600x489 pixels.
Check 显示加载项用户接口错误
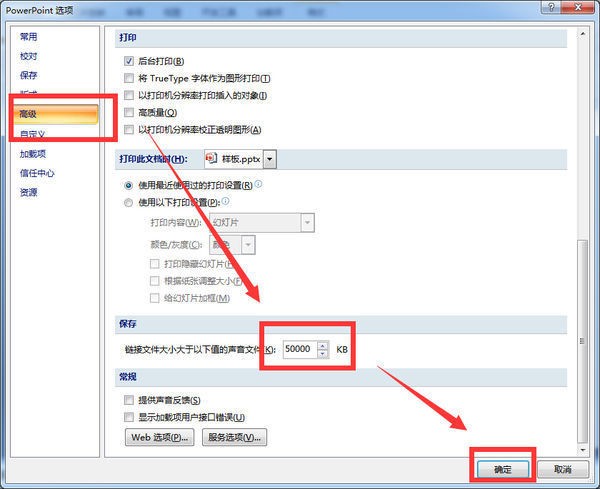click(129, 417)
